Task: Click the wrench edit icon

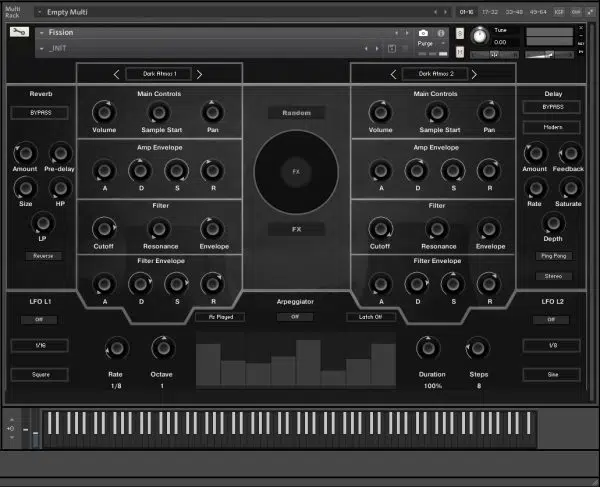Action: [19, 32]
